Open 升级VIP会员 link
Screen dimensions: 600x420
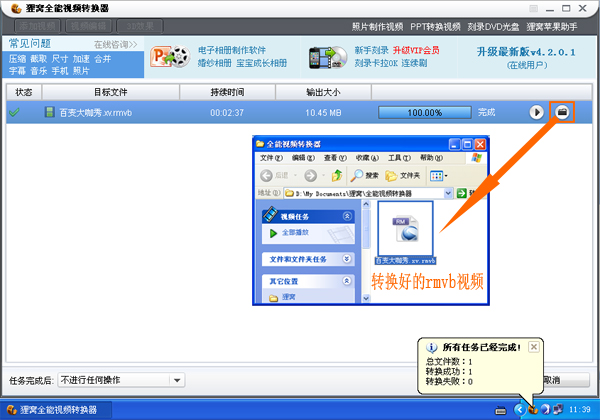[x=416, y=50]
